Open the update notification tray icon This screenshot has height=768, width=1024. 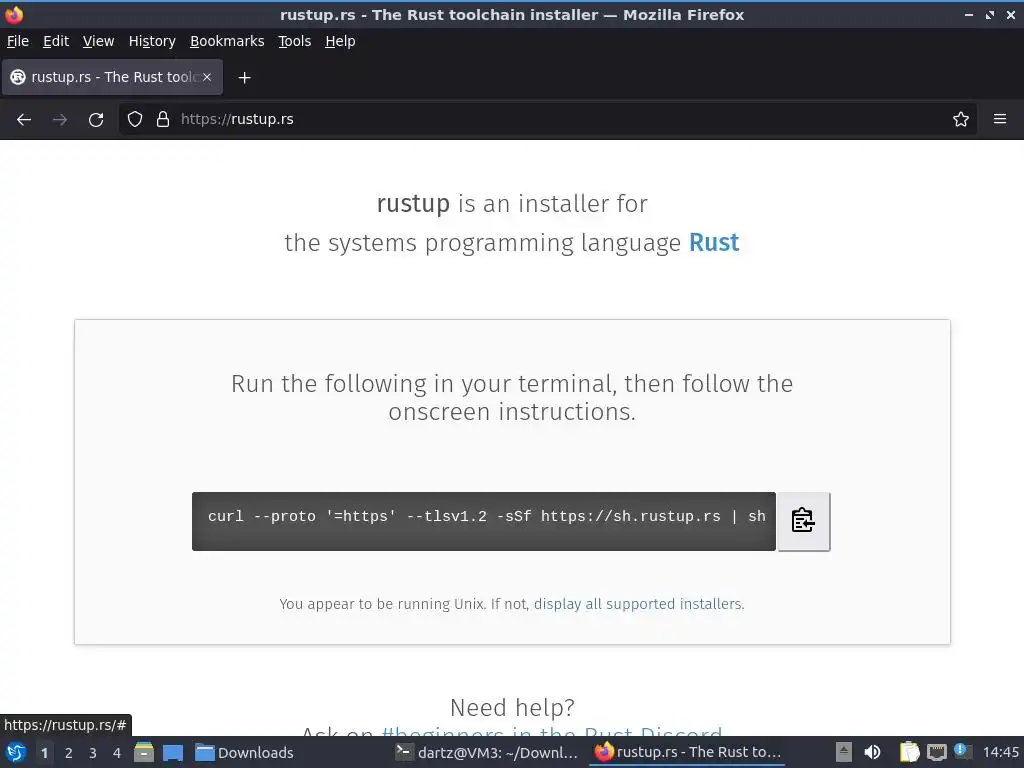(x=961, y=751)
